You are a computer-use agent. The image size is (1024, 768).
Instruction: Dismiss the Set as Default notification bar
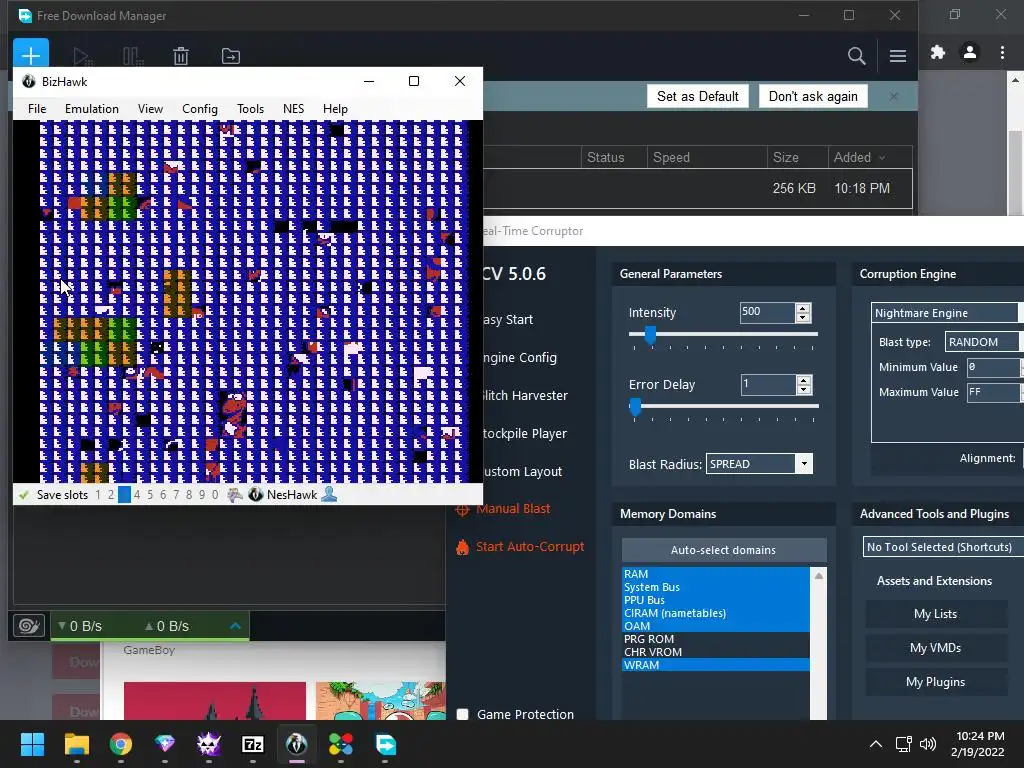coord(893,97)
